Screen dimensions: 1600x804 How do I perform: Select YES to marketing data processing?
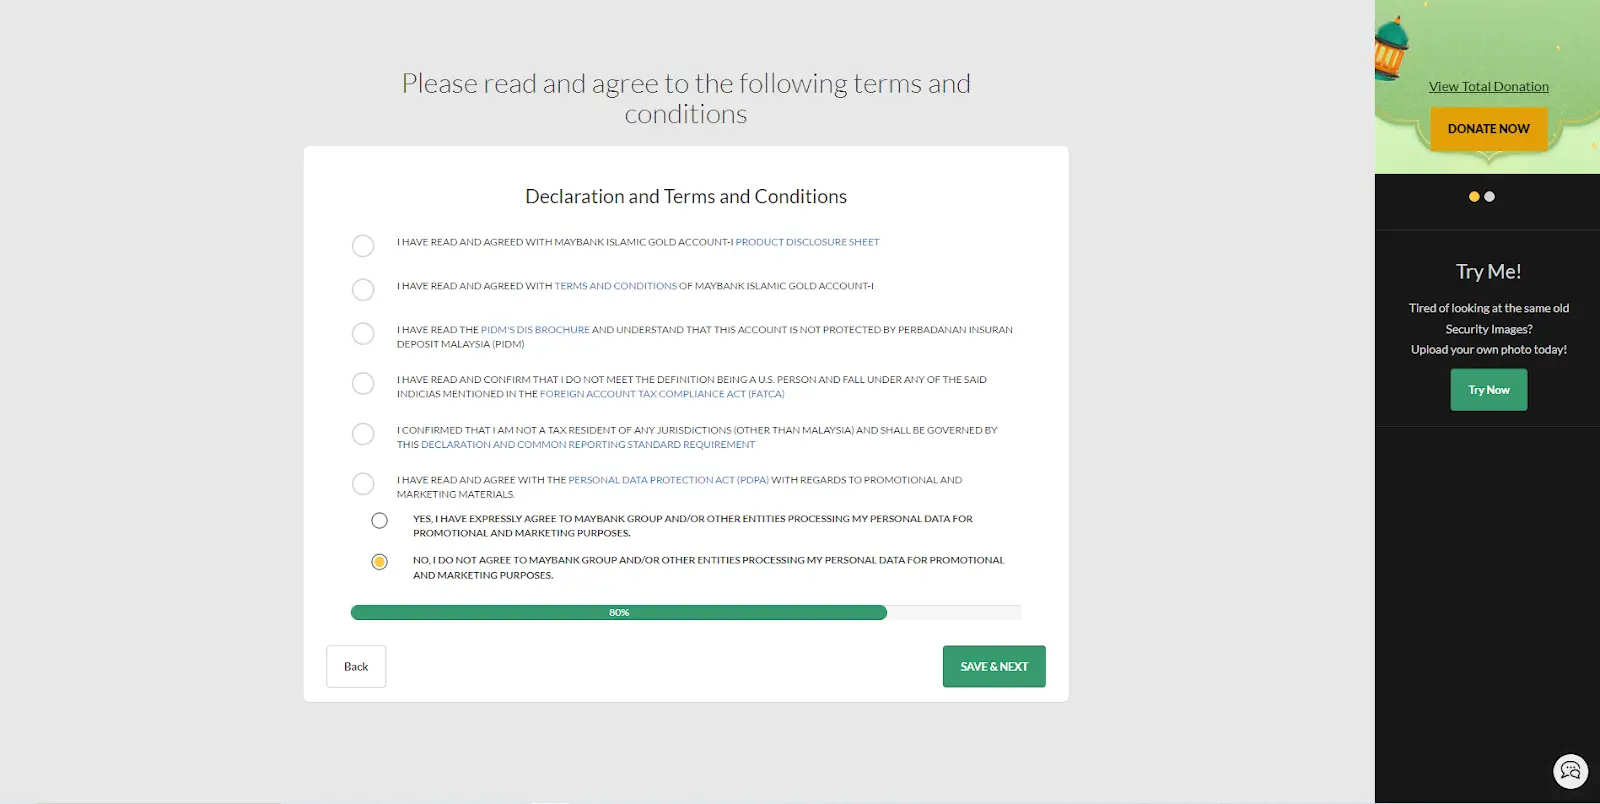[379, 521]
